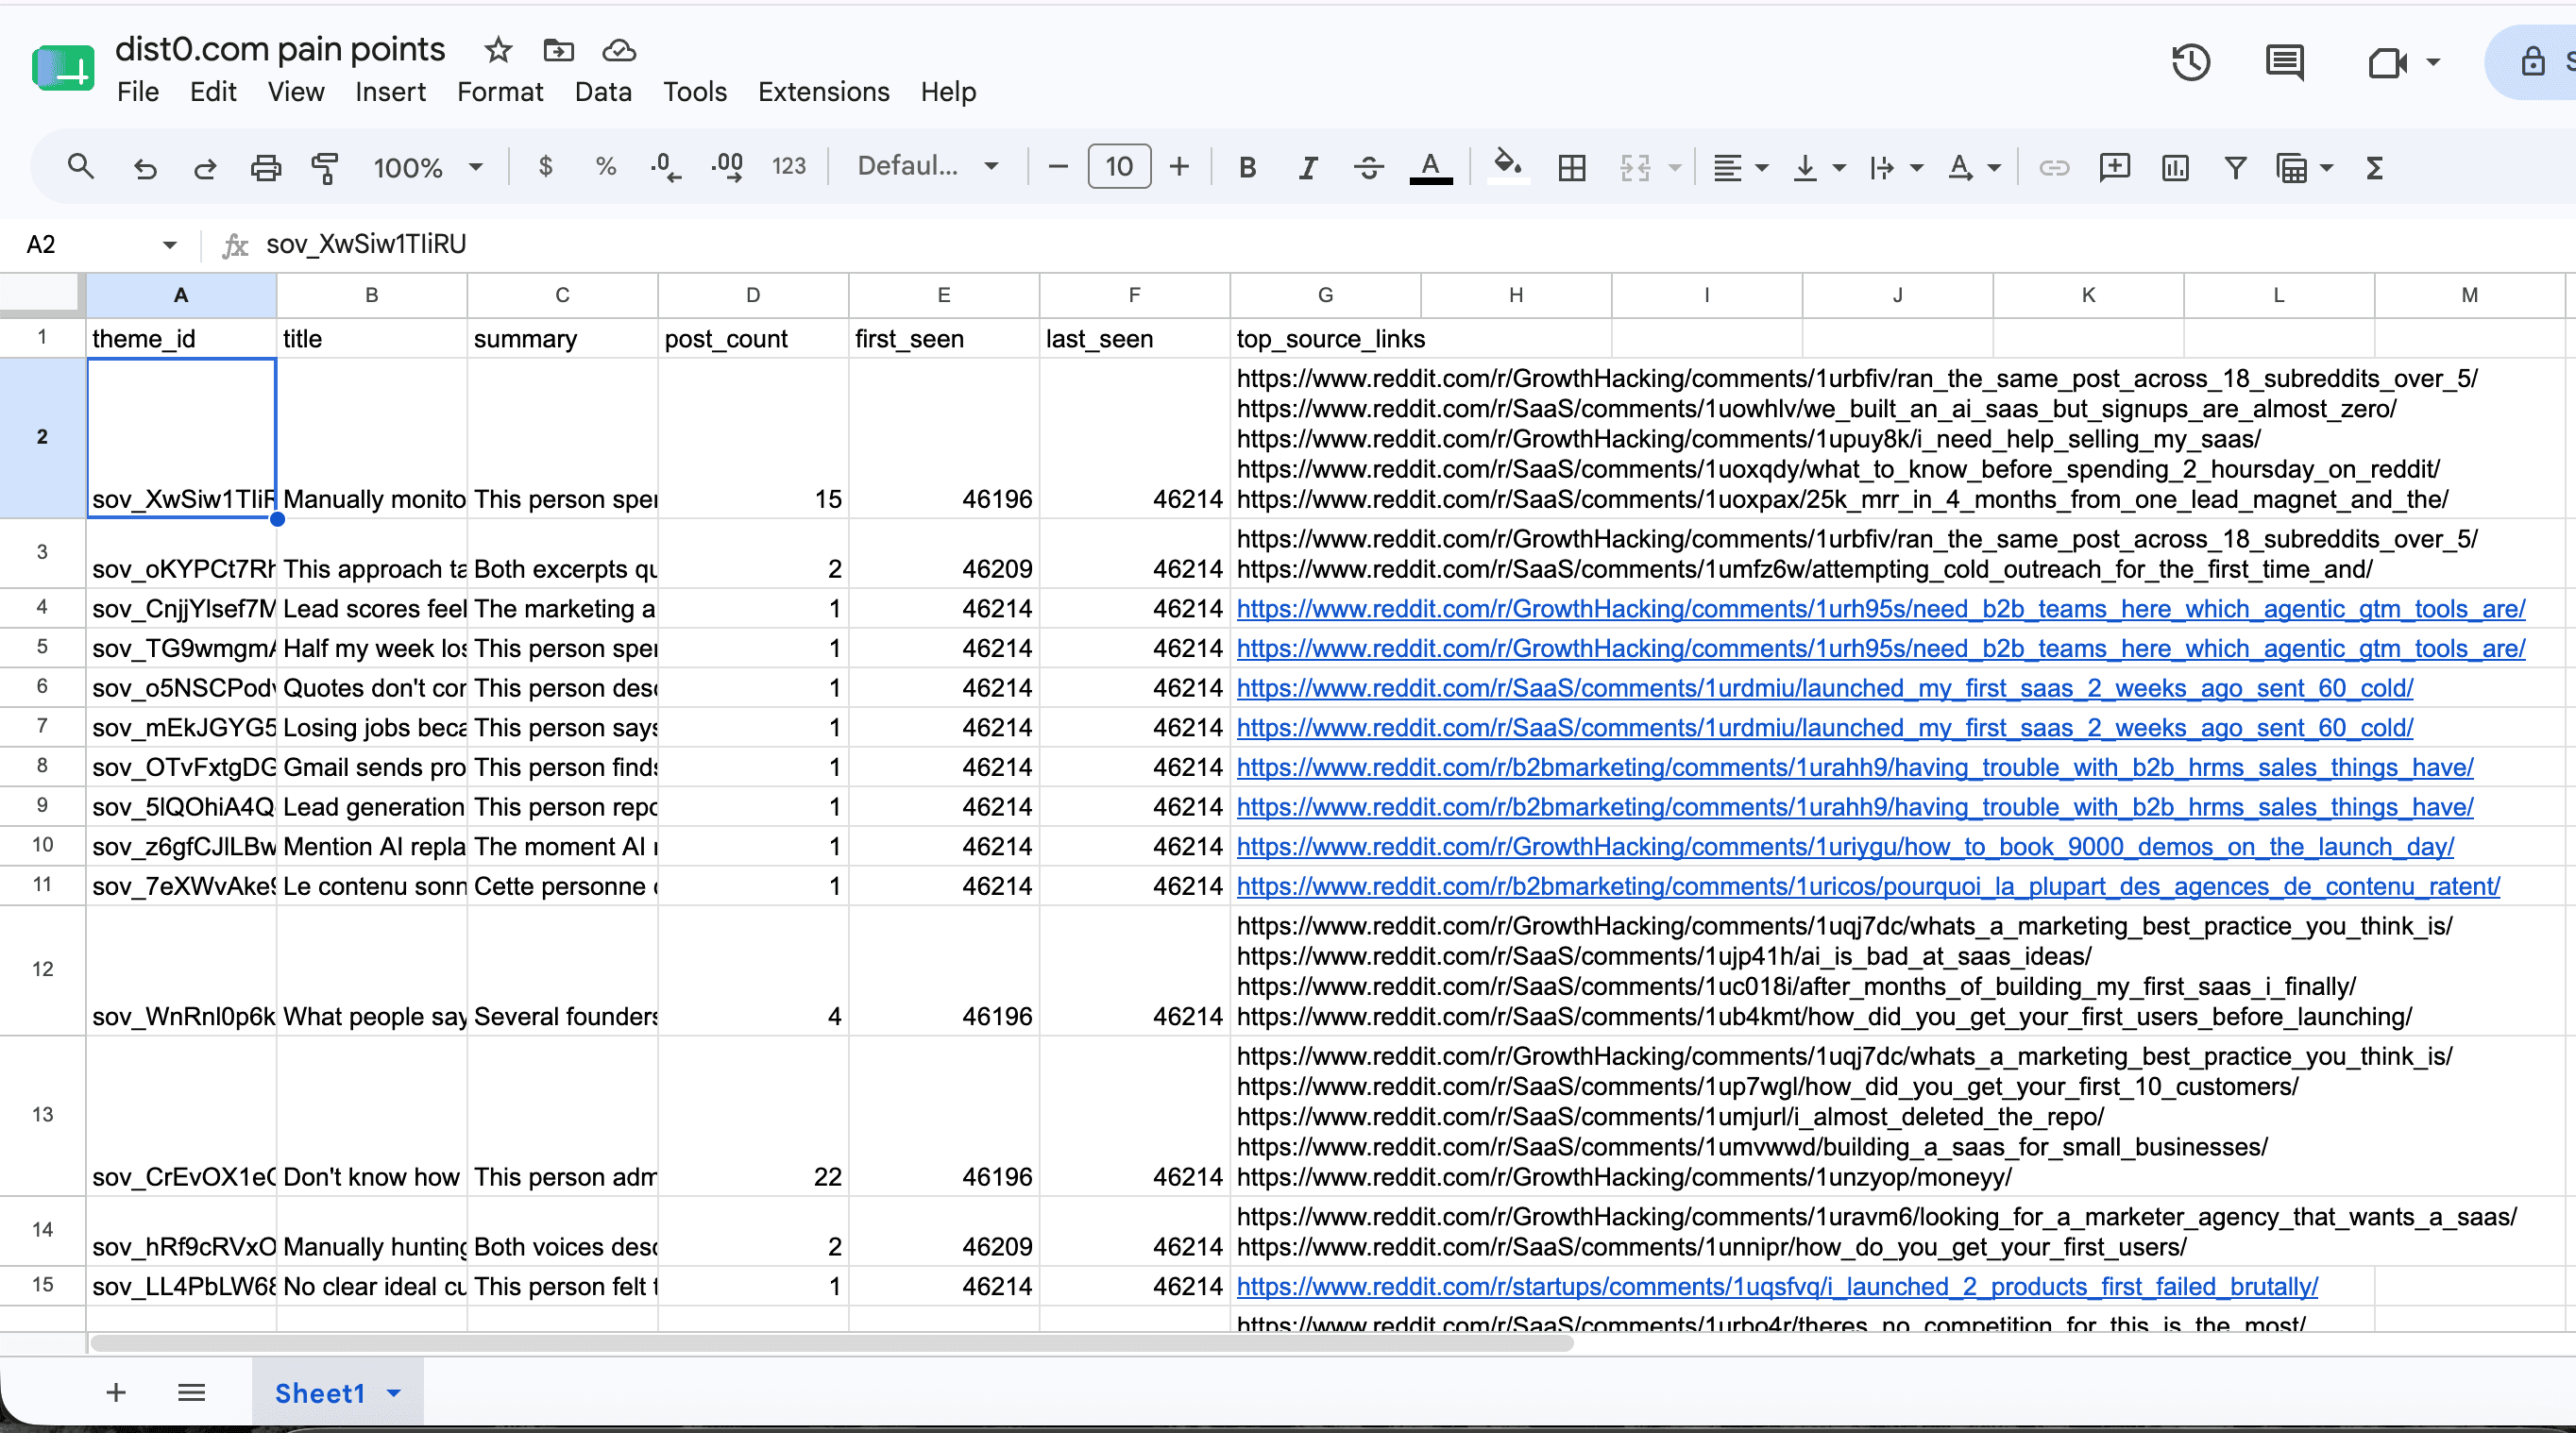
Task: Expand the Meet call dropdown arrow
Action: coord(2433,62)
